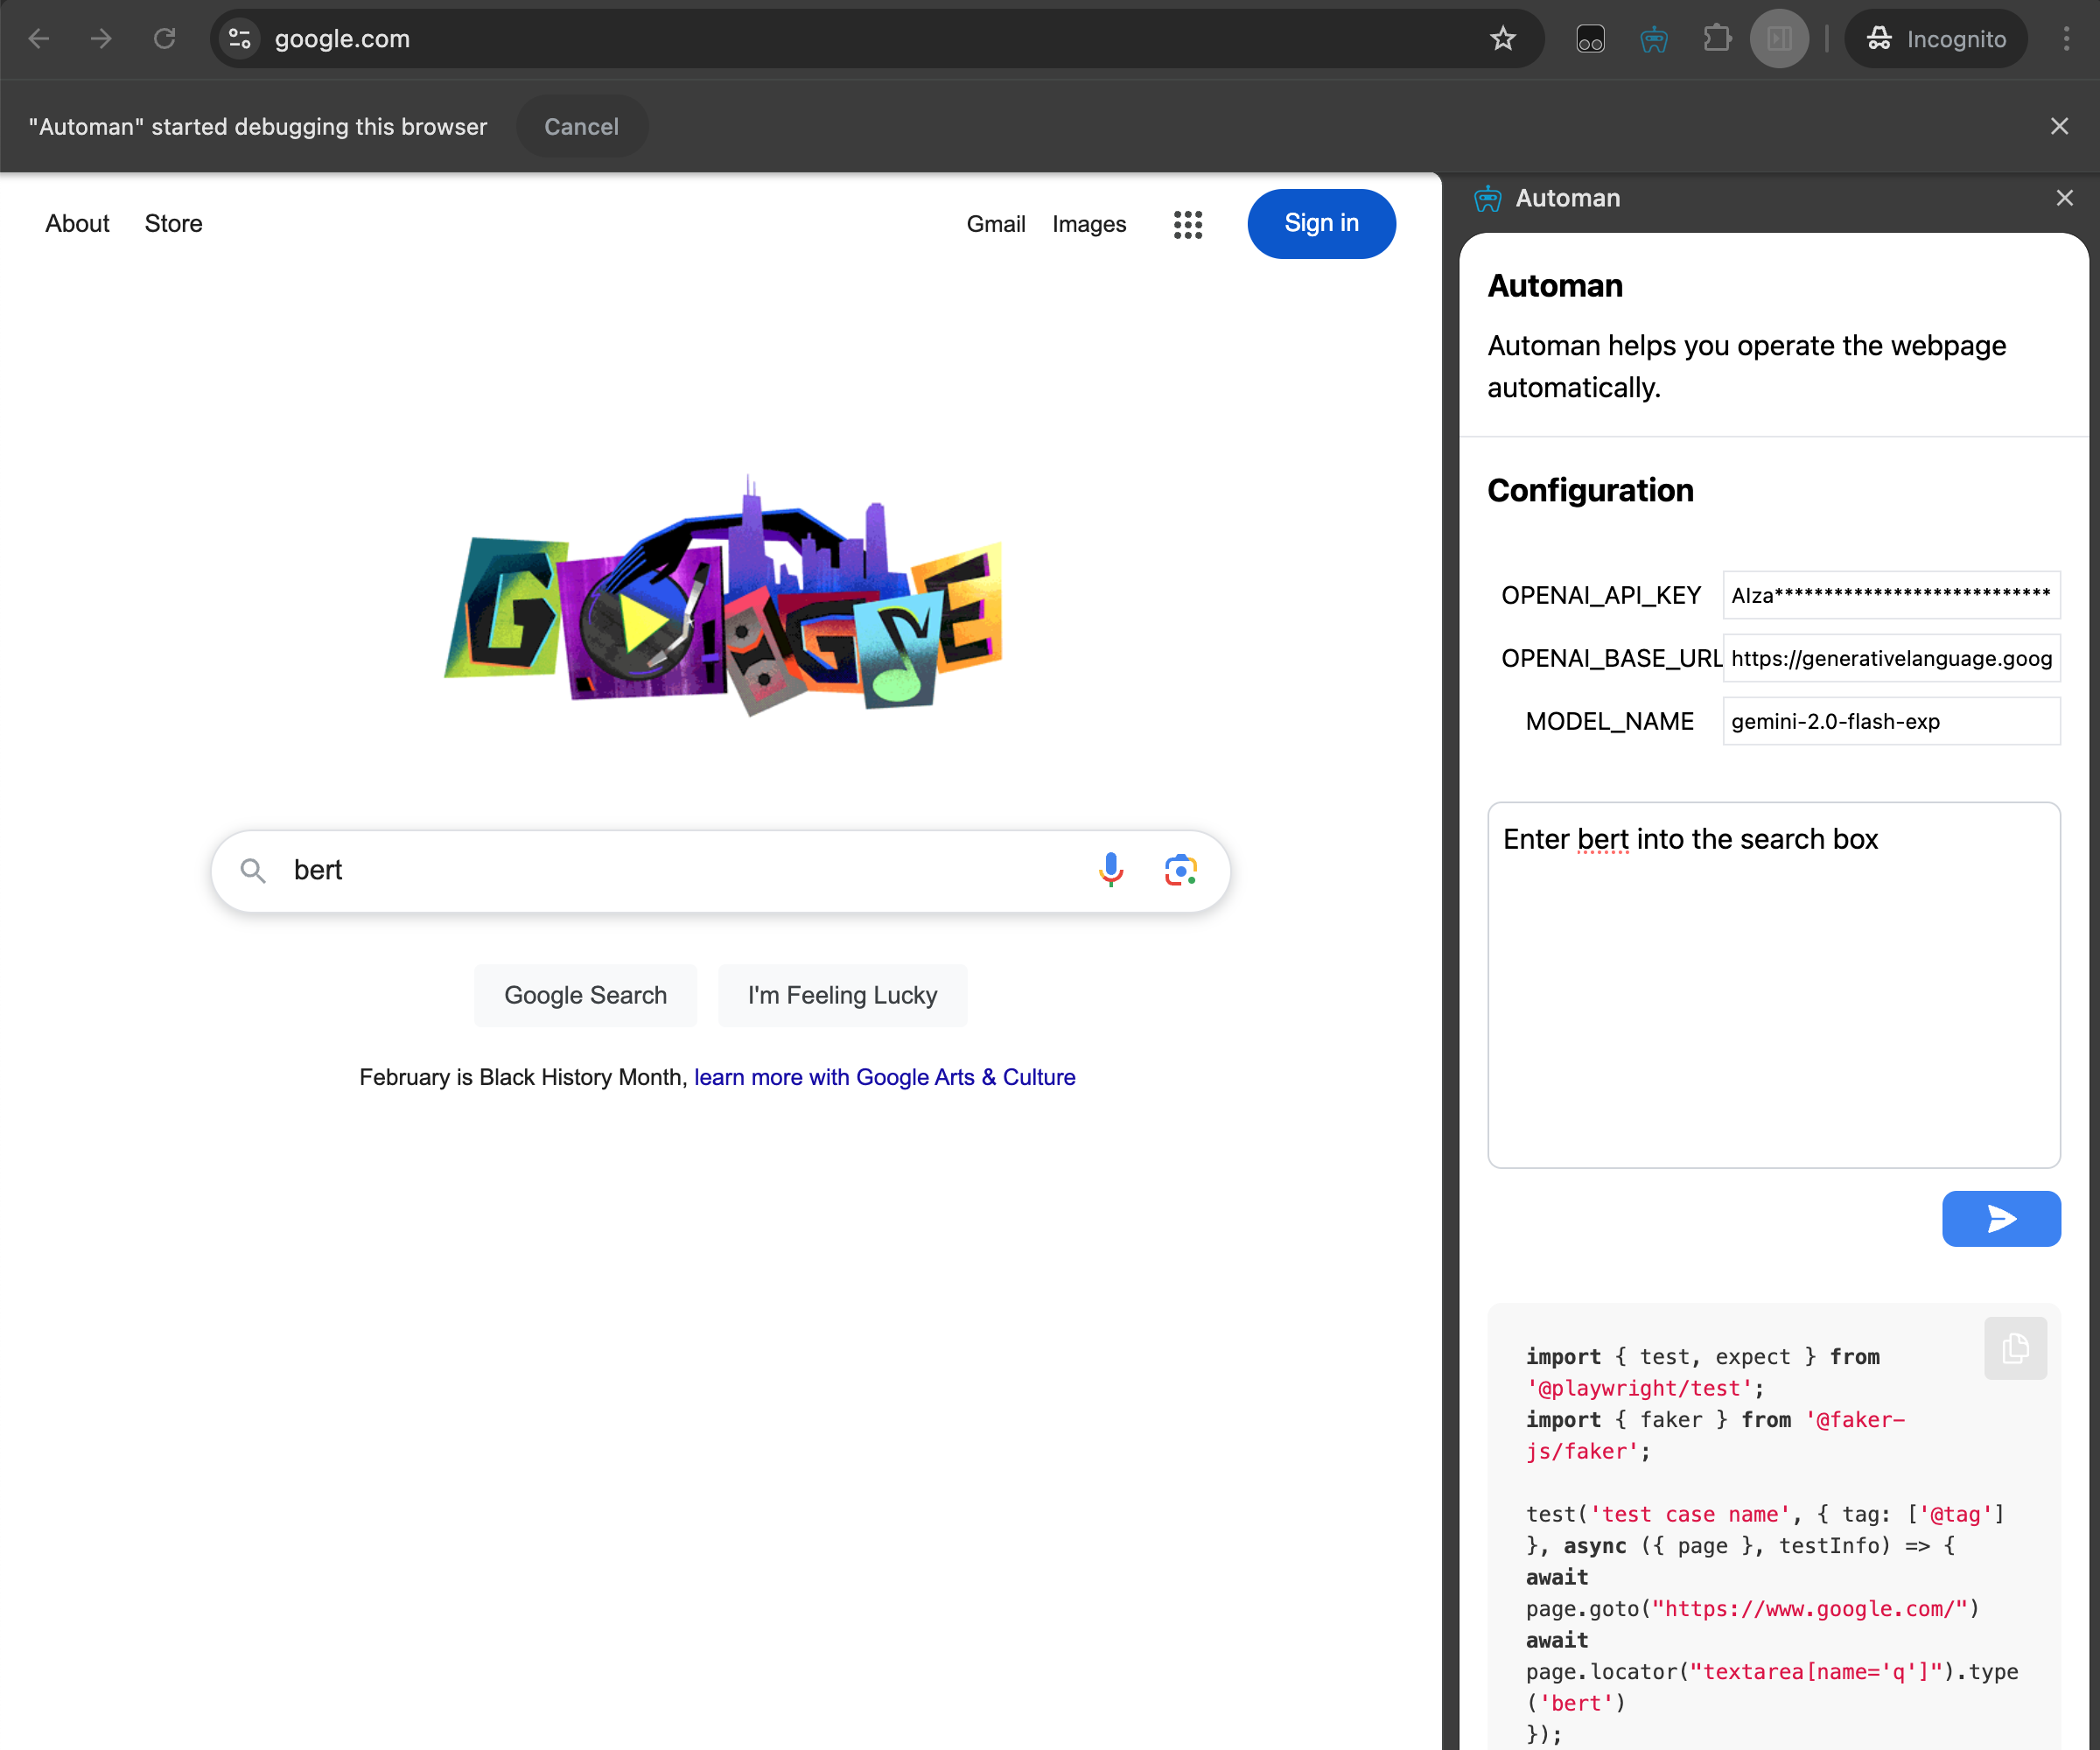Click the 'bert' string in code block
The height and width of the screenshot is (1750, 2100).
(x=1576, y=1703)
